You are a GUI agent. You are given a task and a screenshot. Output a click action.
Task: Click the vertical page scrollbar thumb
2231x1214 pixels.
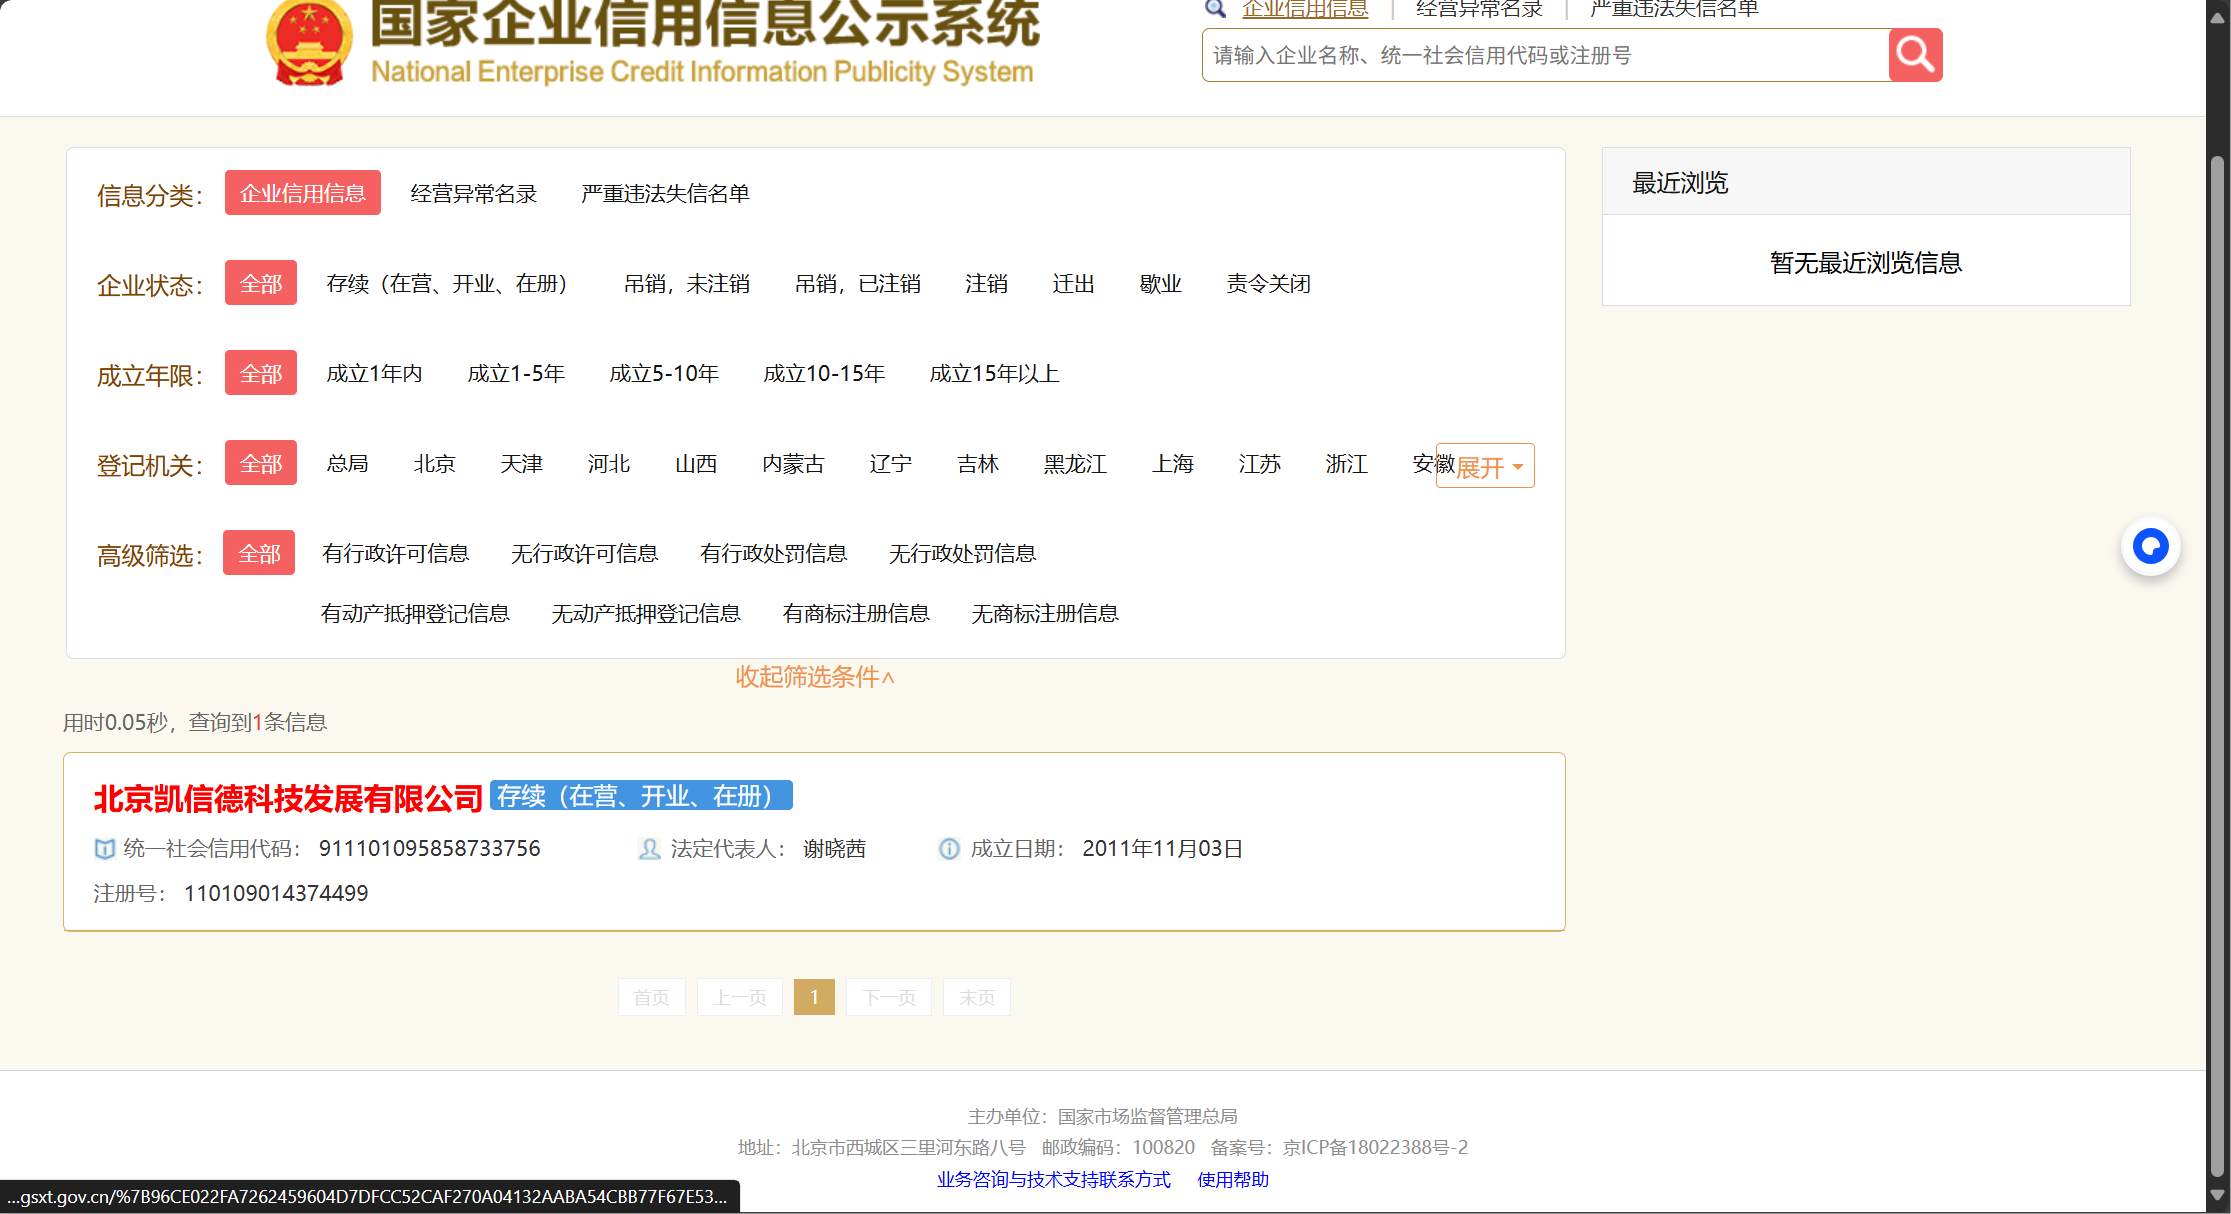[x=2217, y=665]
